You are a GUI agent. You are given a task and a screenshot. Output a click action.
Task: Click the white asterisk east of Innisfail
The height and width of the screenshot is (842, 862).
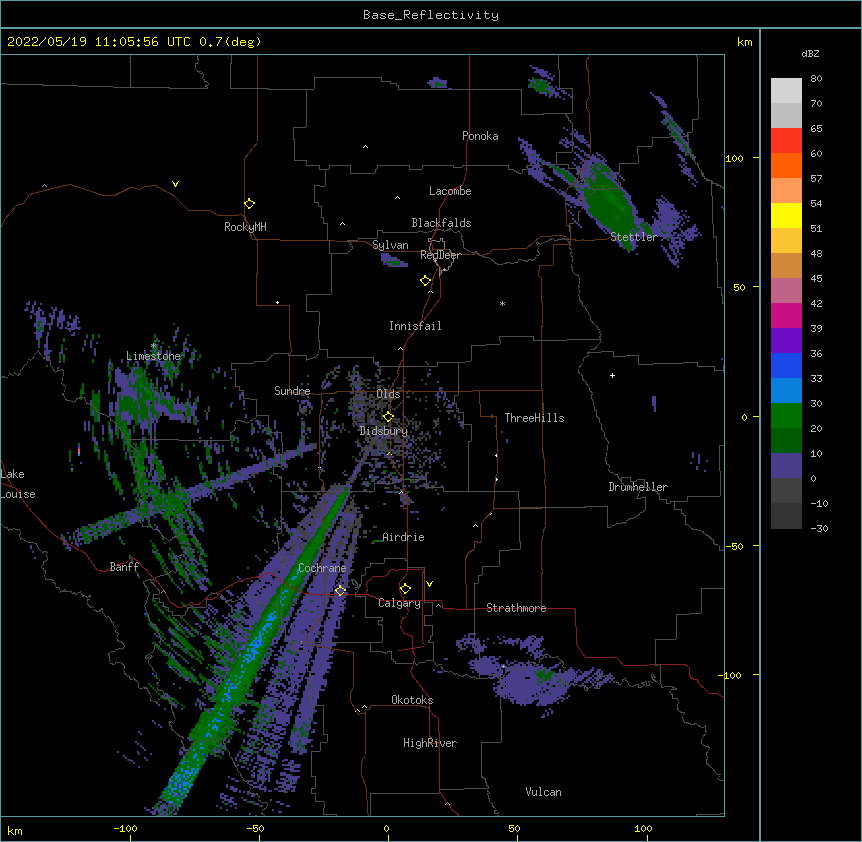[502, 304]
